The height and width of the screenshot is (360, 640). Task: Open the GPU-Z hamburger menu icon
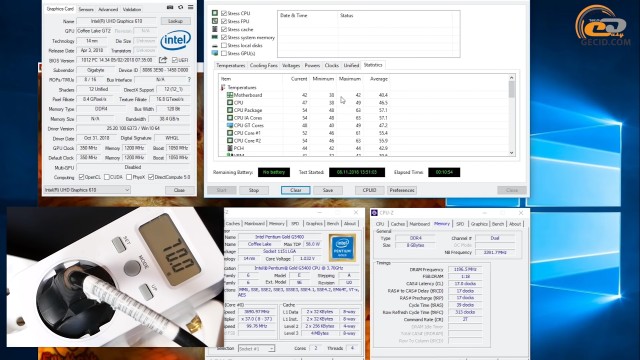[191, 8]
